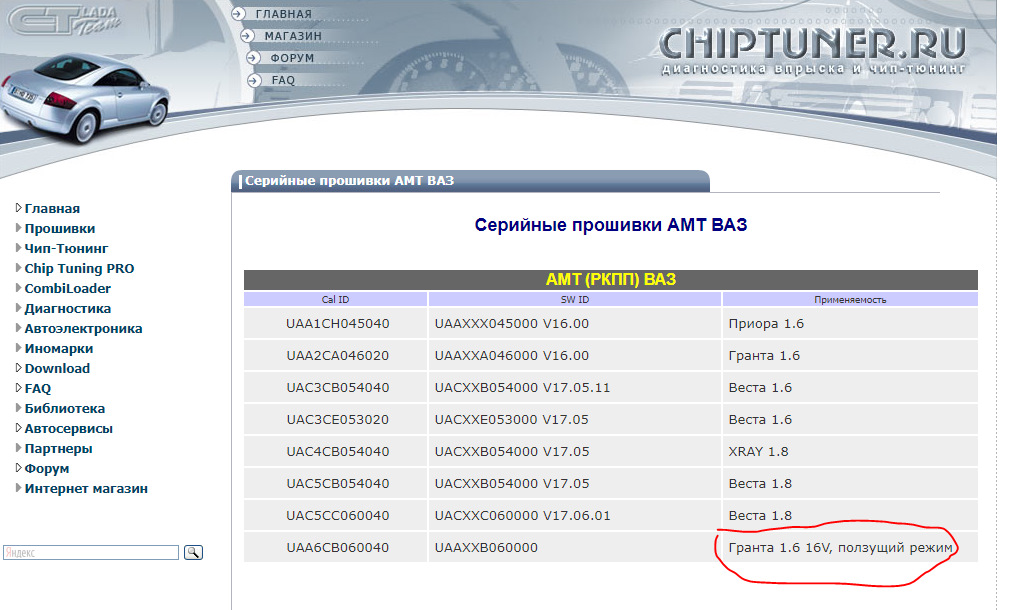Select the UAA6CB060040 Cal ID cell
The image size is (1022, 610).
pyautogui.click(x=337, y=547)
